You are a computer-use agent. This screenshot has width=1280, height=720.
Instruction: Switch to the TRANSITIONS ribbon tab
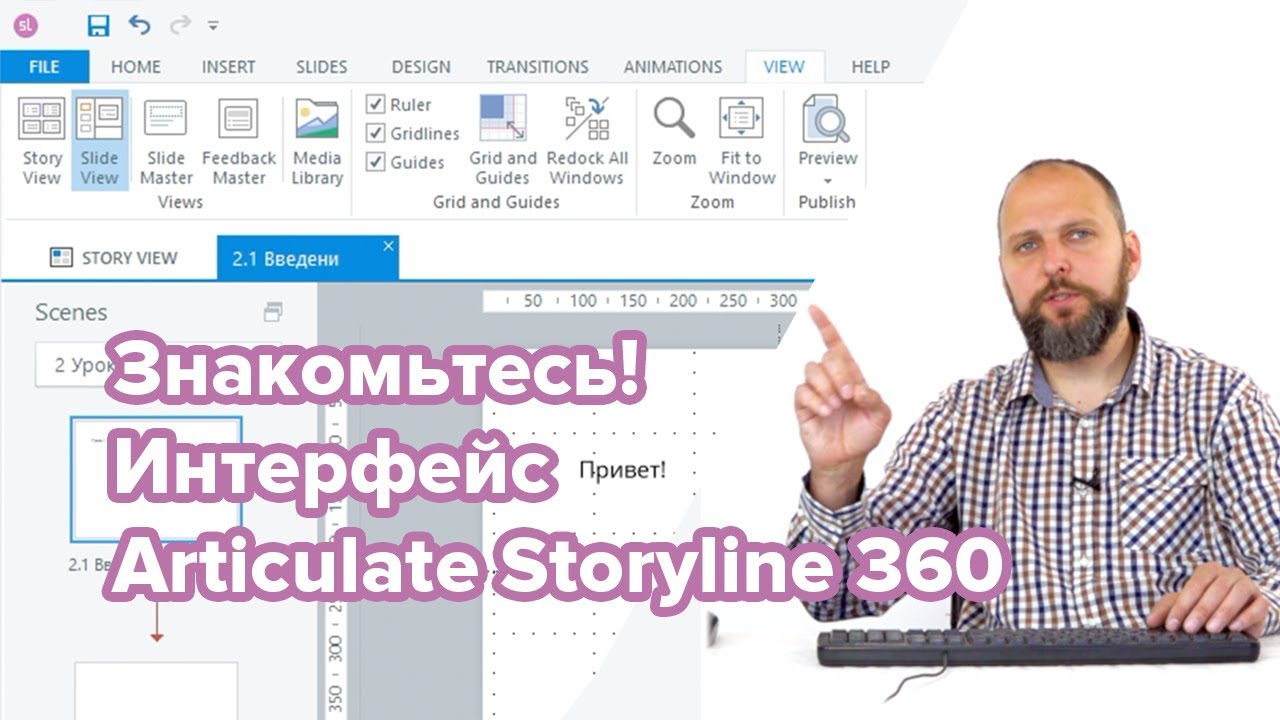(x=538, y=67)
